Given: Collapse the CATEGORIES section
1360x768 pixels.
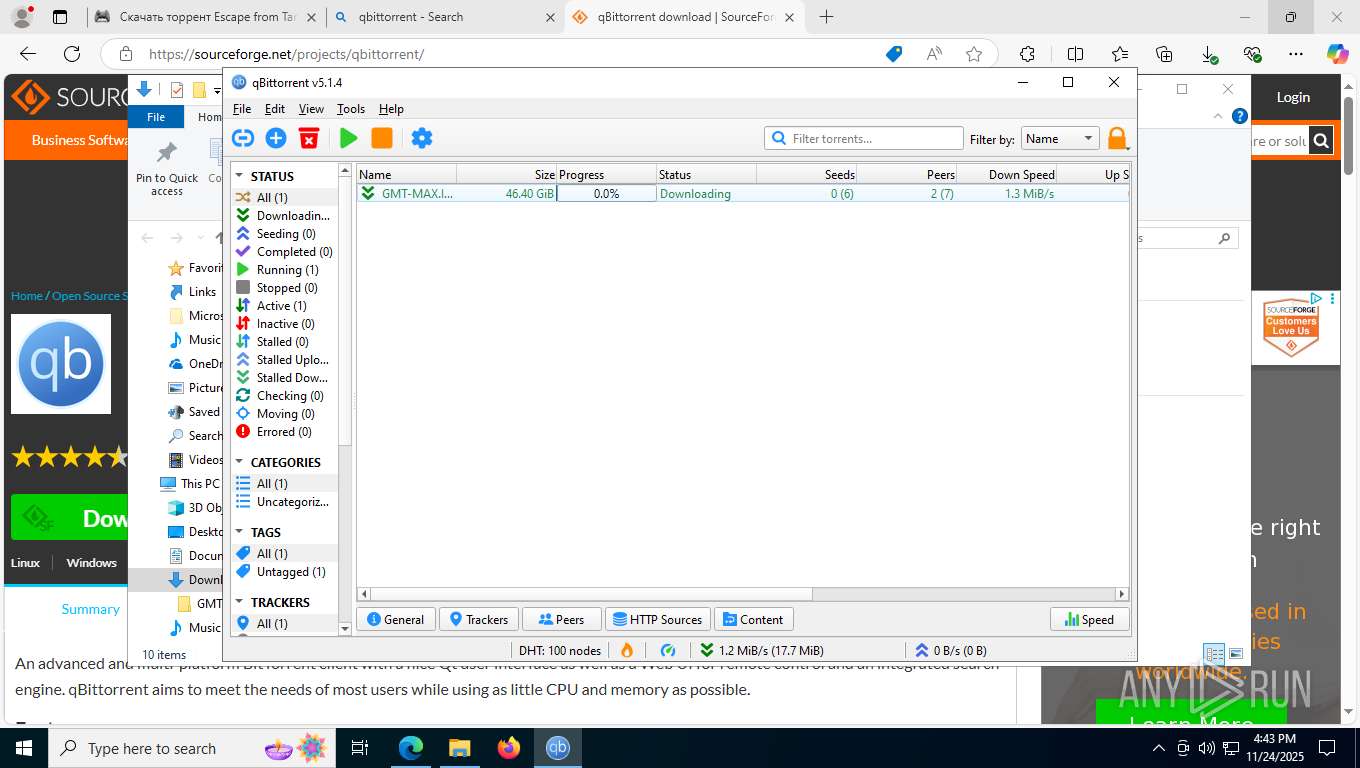Looking at the screenshot, I should tap(240, 462).
